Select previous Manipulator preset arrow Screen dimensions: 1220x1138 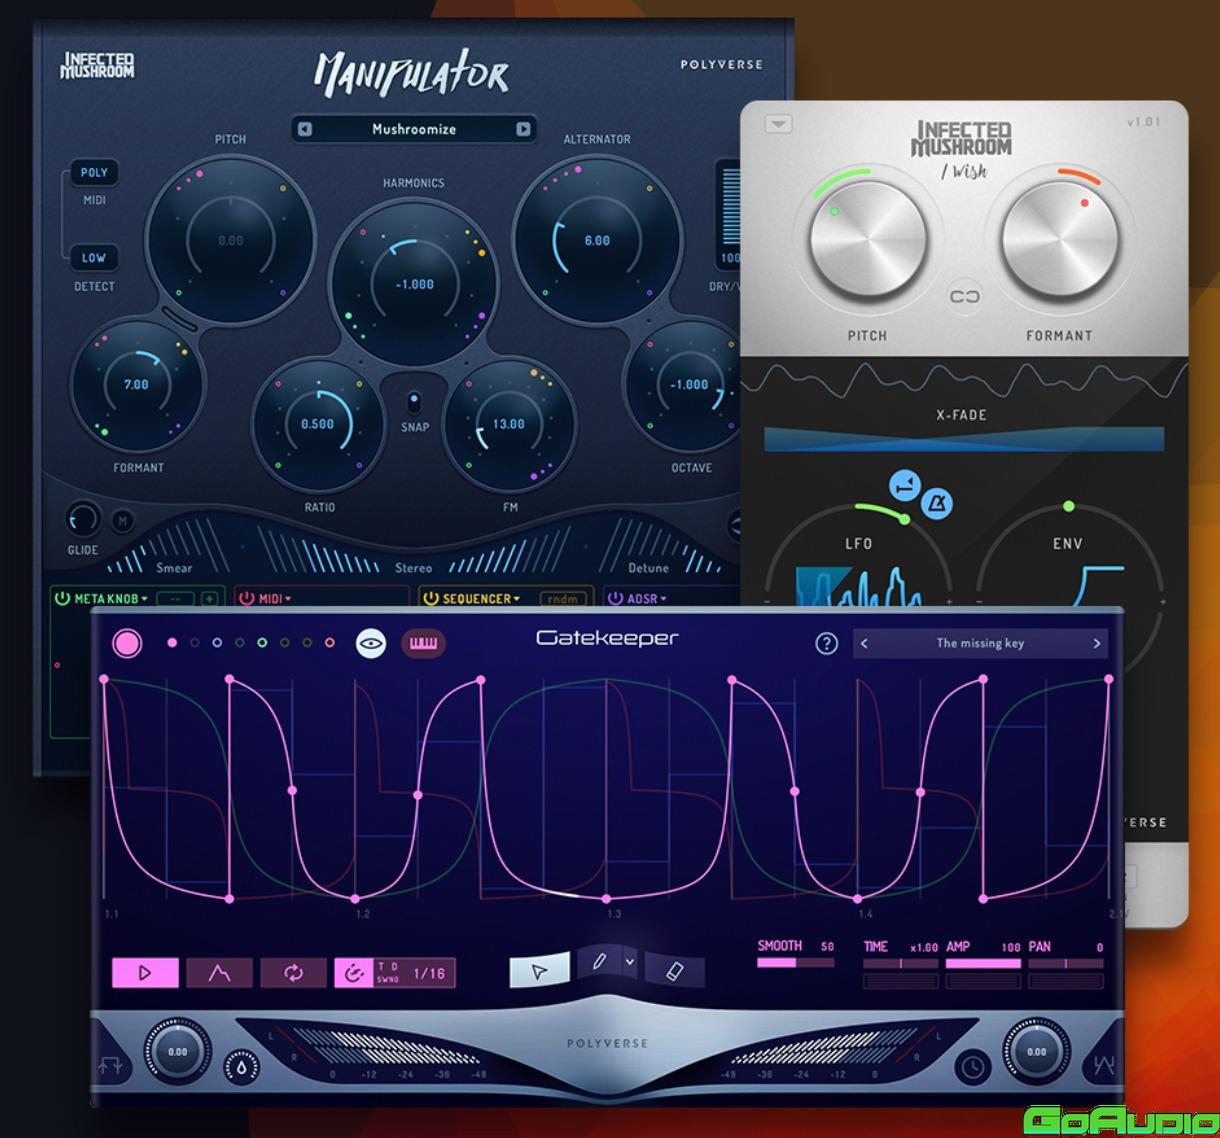point(305,129)
